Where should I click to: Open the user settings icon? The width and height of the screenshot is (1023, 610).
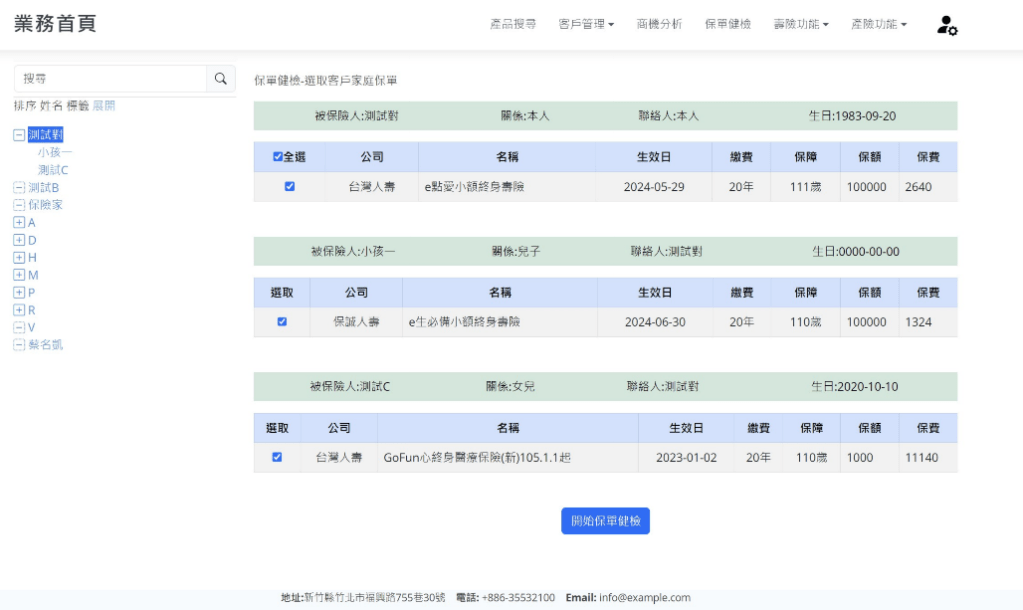[946, 25]
